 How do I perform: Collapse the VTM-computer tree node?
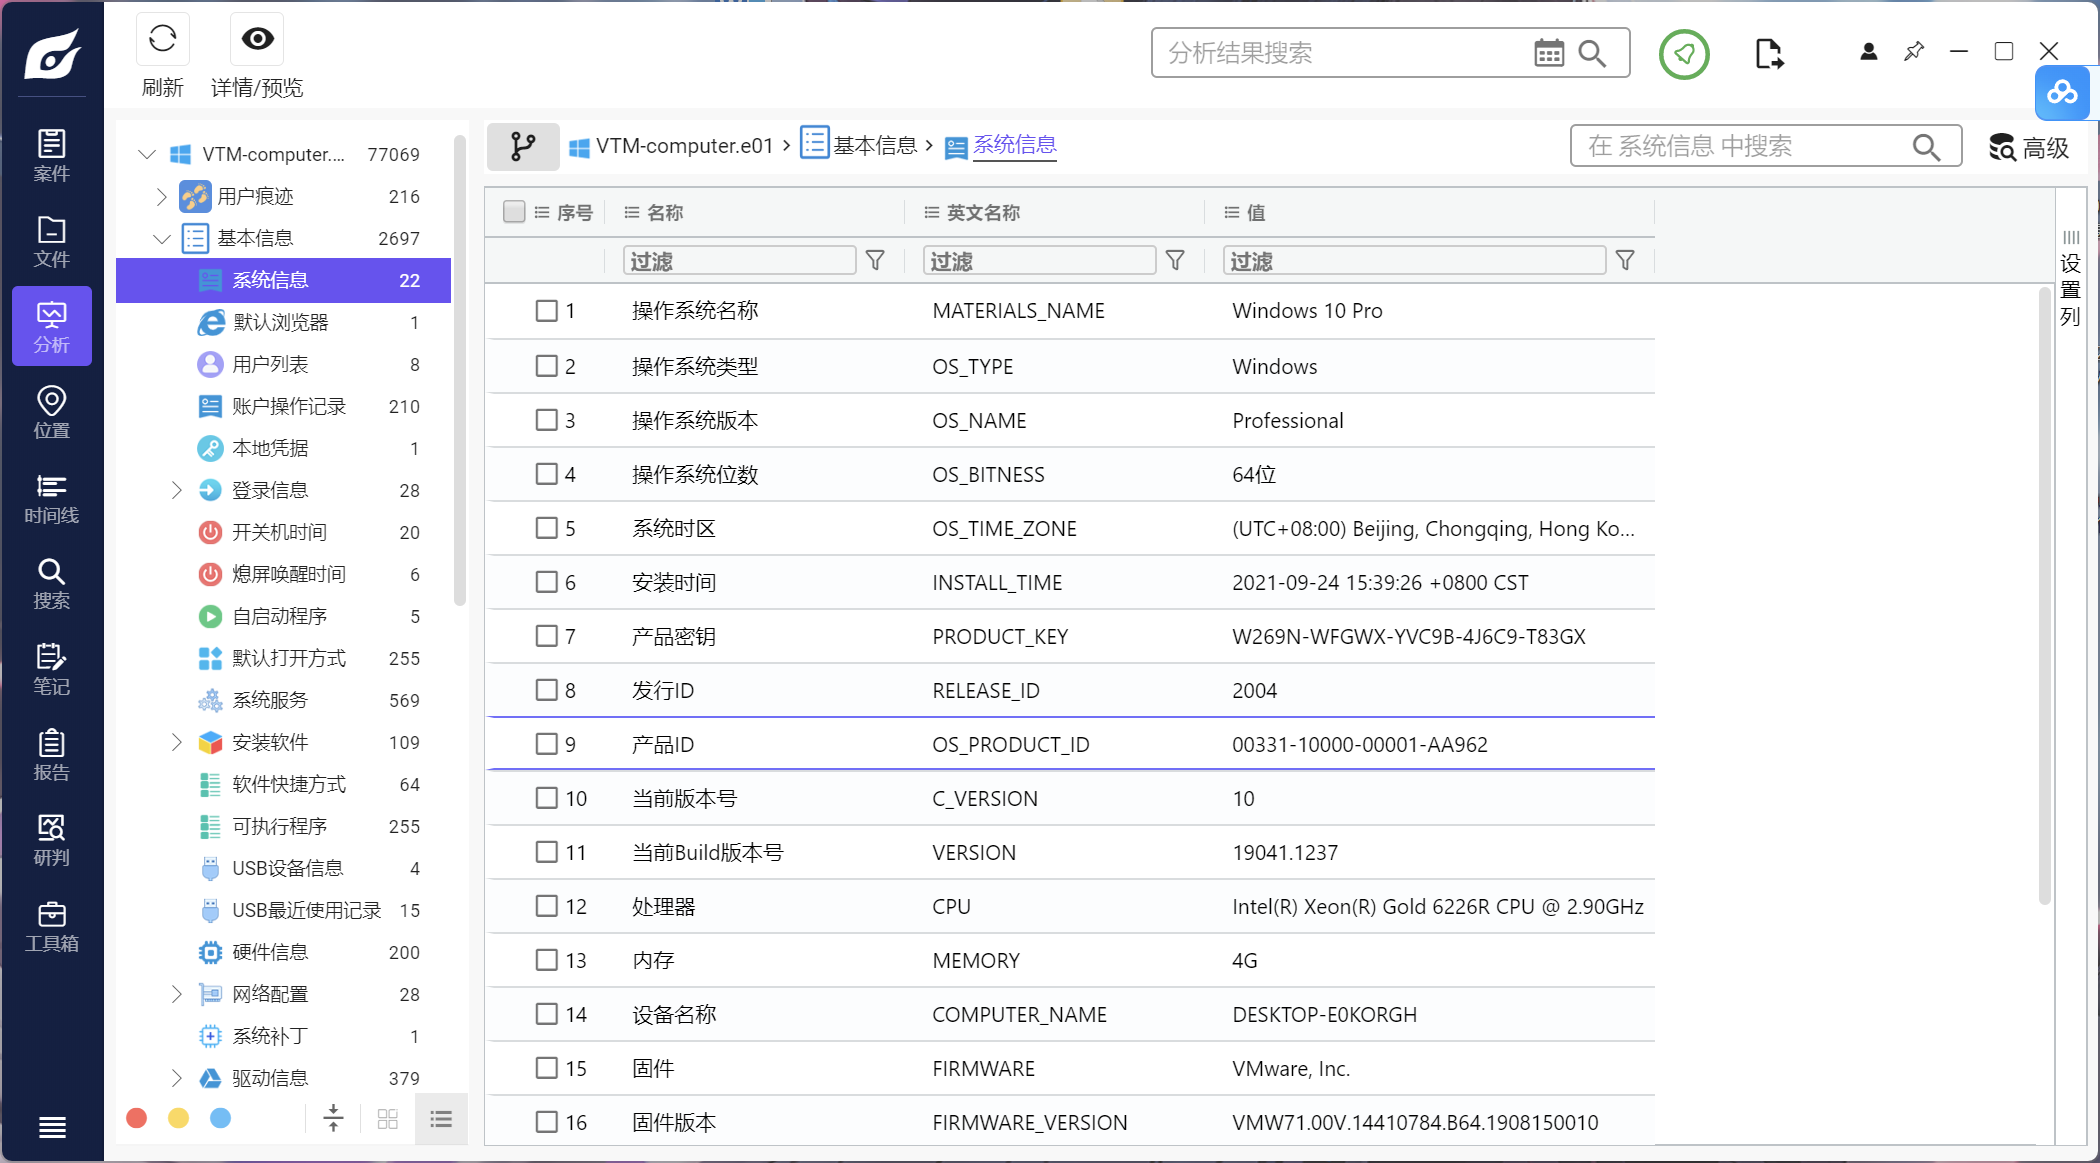pos(147,154)
